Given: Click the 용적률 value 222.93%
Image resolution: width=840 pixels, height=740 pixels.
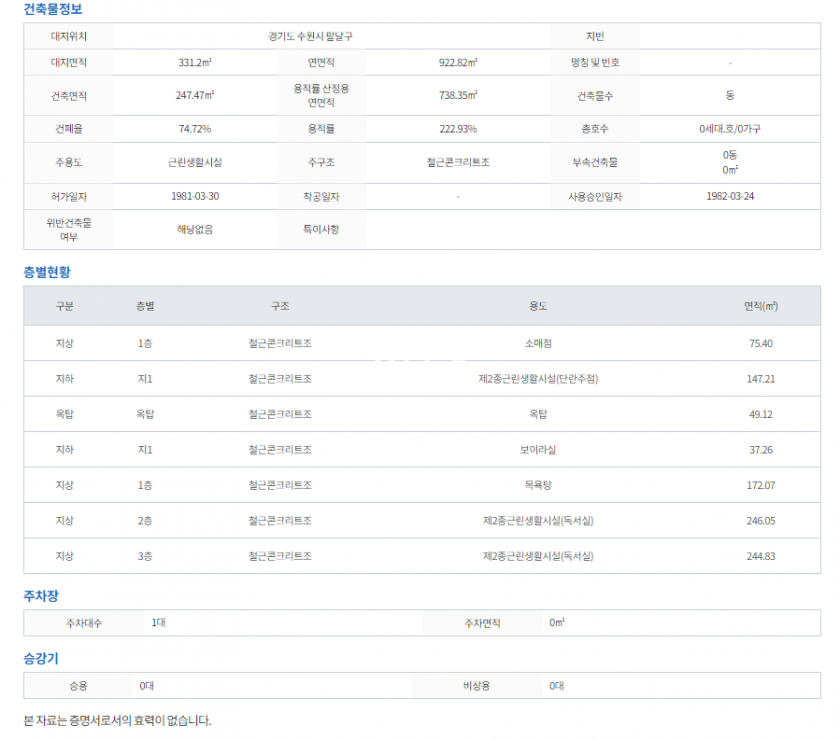Looking at the screenshot, I should (x=458, y=129).
